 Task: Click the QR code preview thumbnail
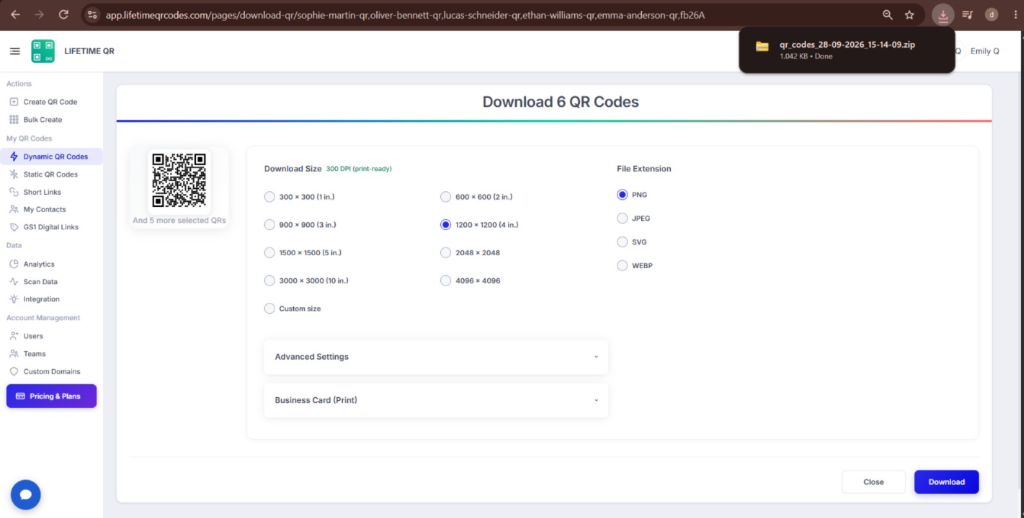click(x=179, y=180)
